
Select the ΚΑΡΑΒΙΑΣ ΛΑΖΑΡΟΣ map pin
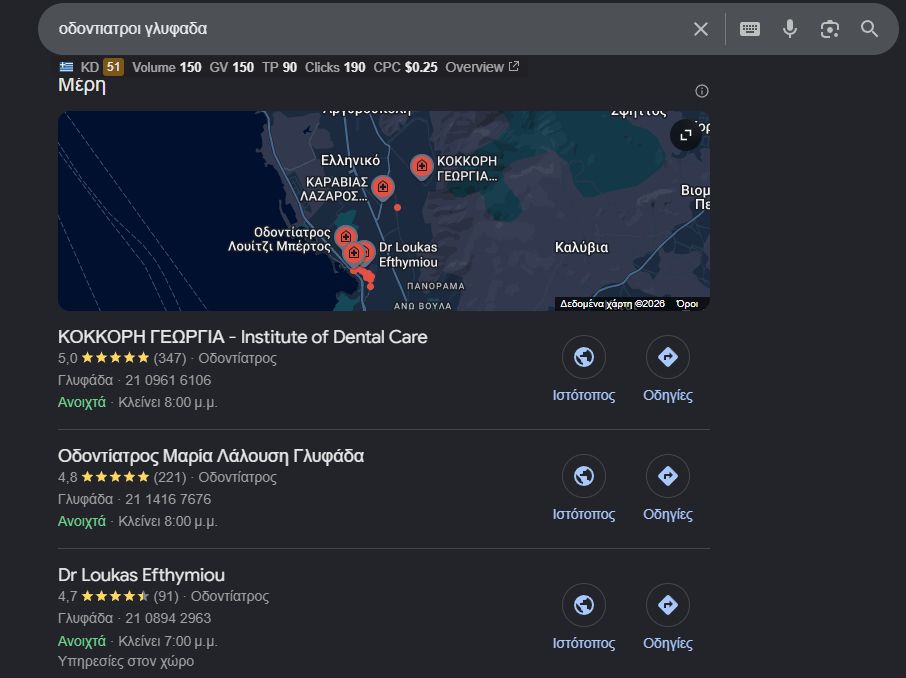click(x=383, y=188)
